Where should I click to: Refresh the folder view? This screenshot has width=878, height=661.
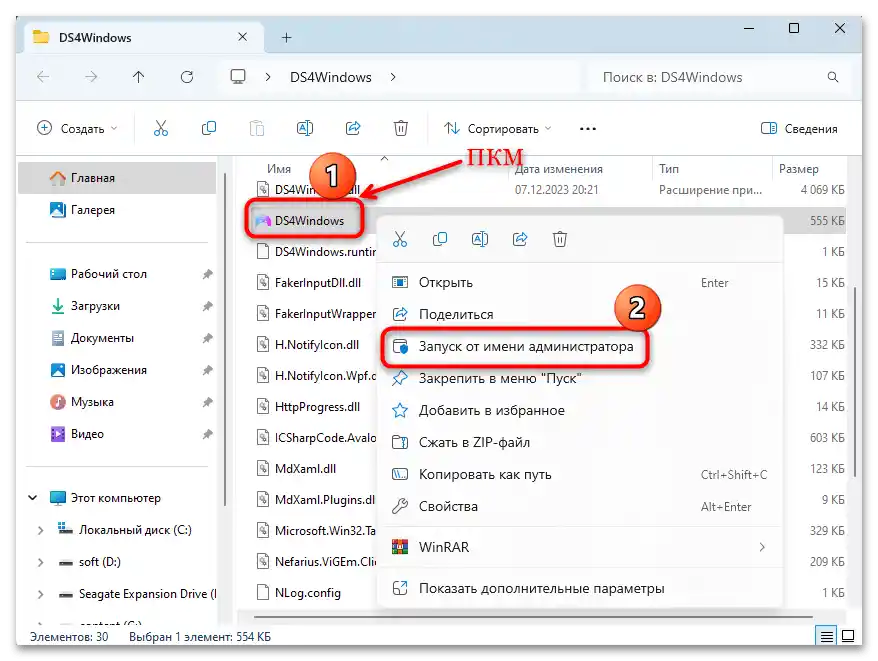click(186, 77)
